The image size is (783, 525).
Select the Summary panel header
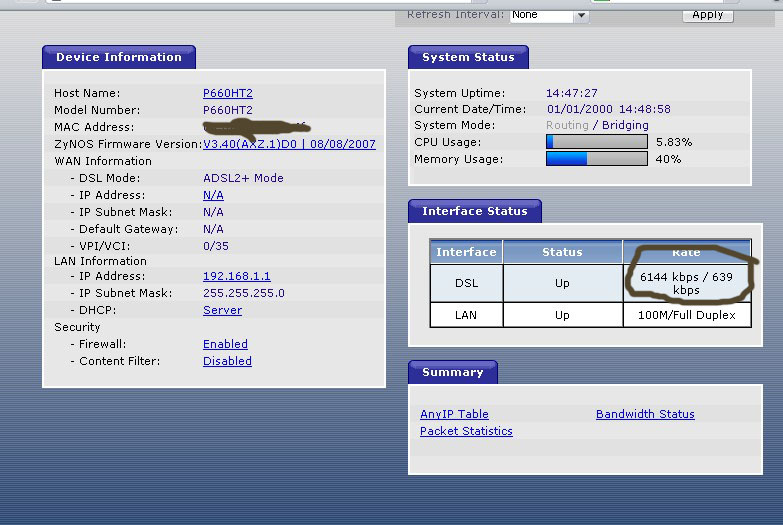pos(452,372)
